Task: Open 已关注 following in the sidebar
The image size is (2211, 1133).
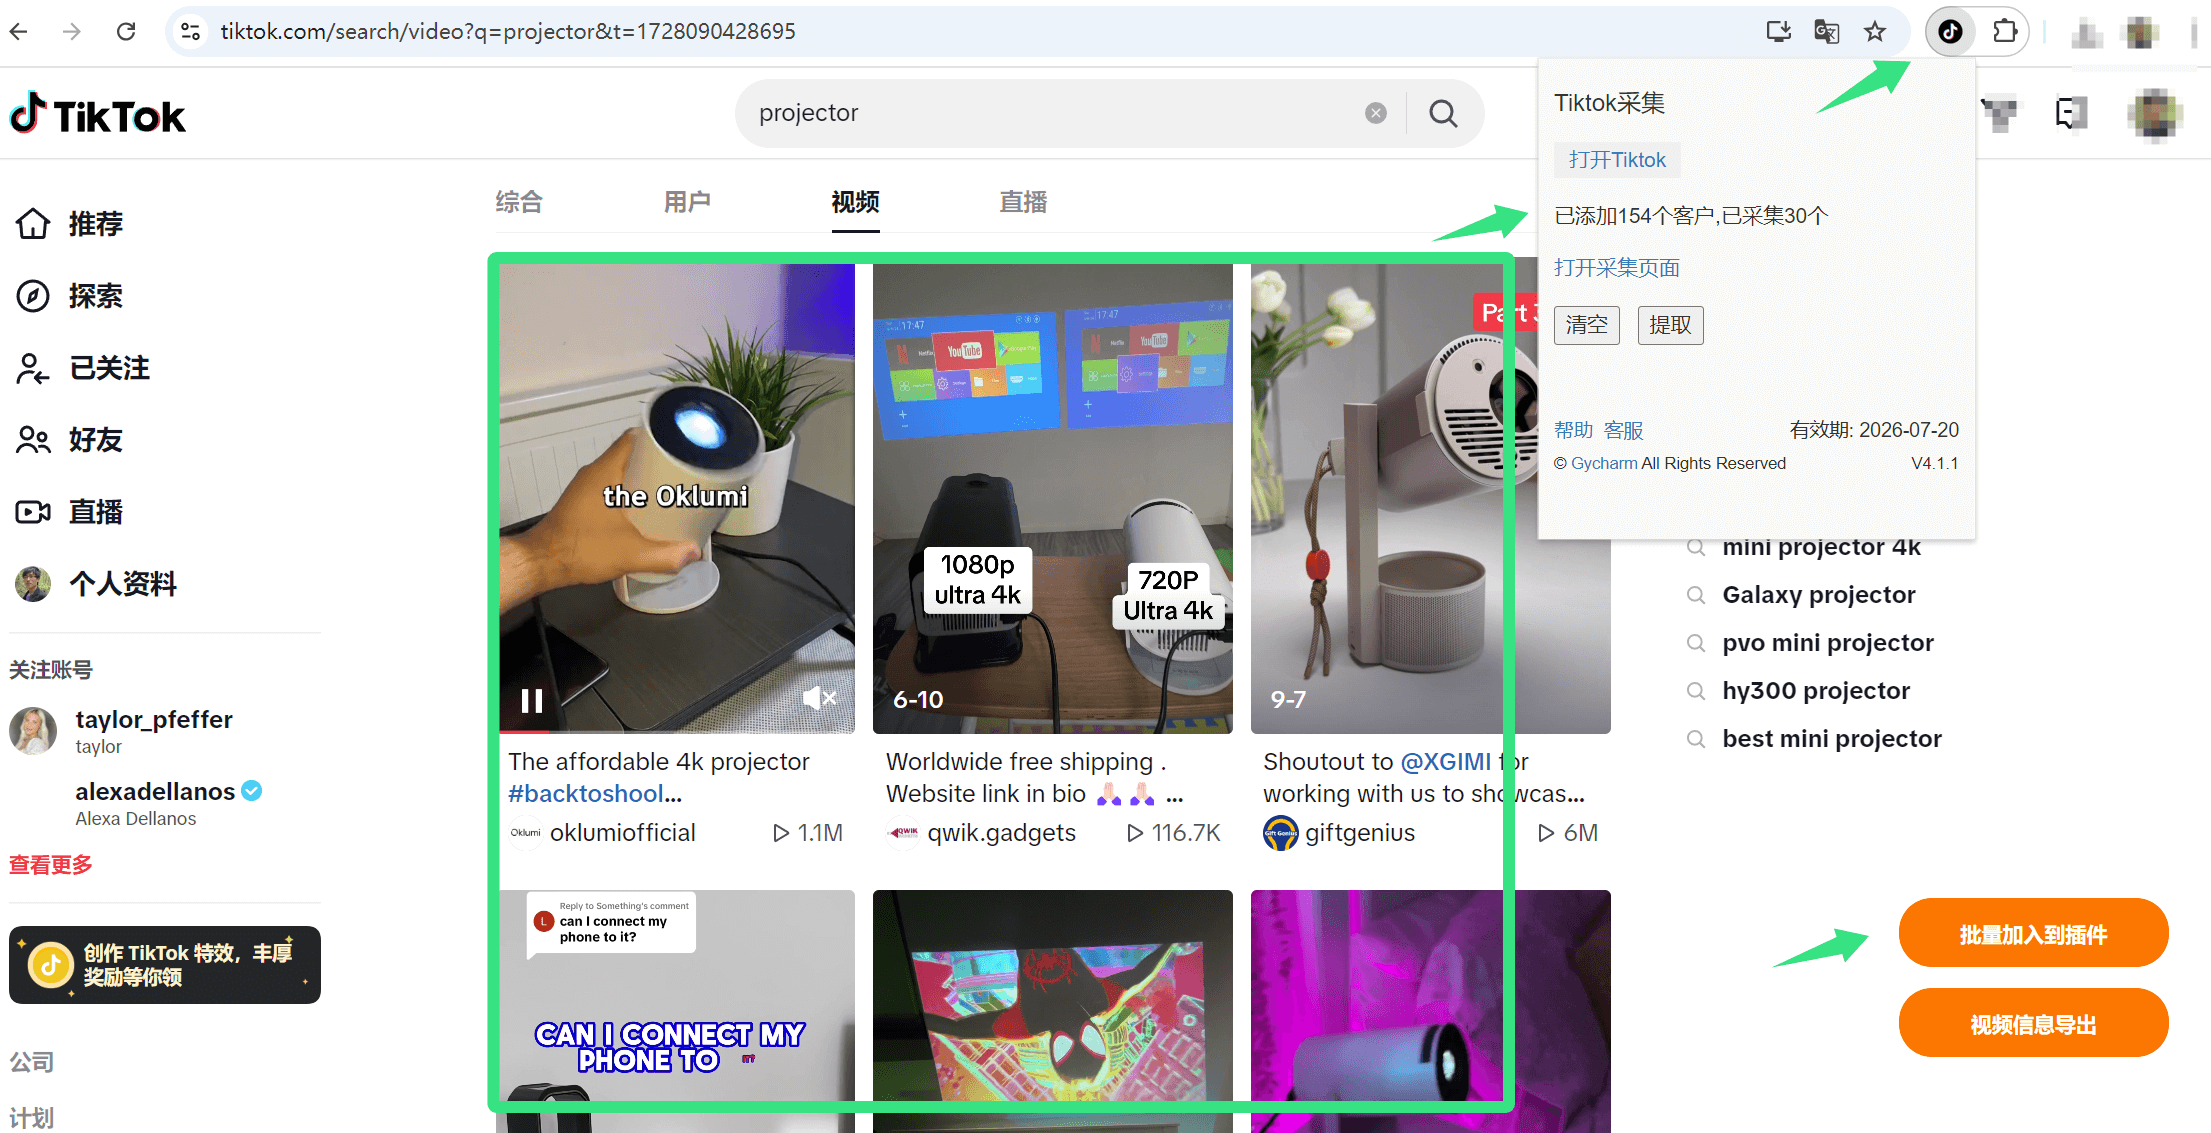Action: (x=82, y=368)
